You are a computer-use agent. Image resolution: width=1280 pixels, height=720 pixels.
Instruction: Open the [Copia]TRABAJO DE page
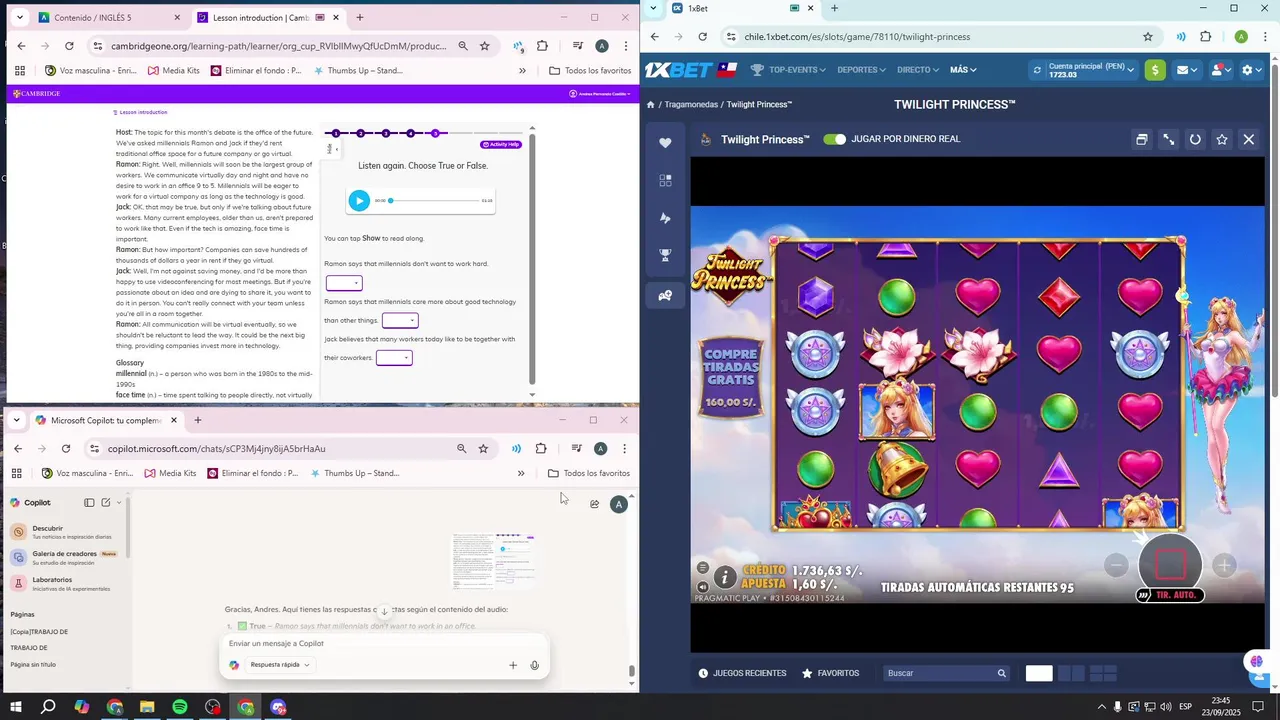click(39, 632)
